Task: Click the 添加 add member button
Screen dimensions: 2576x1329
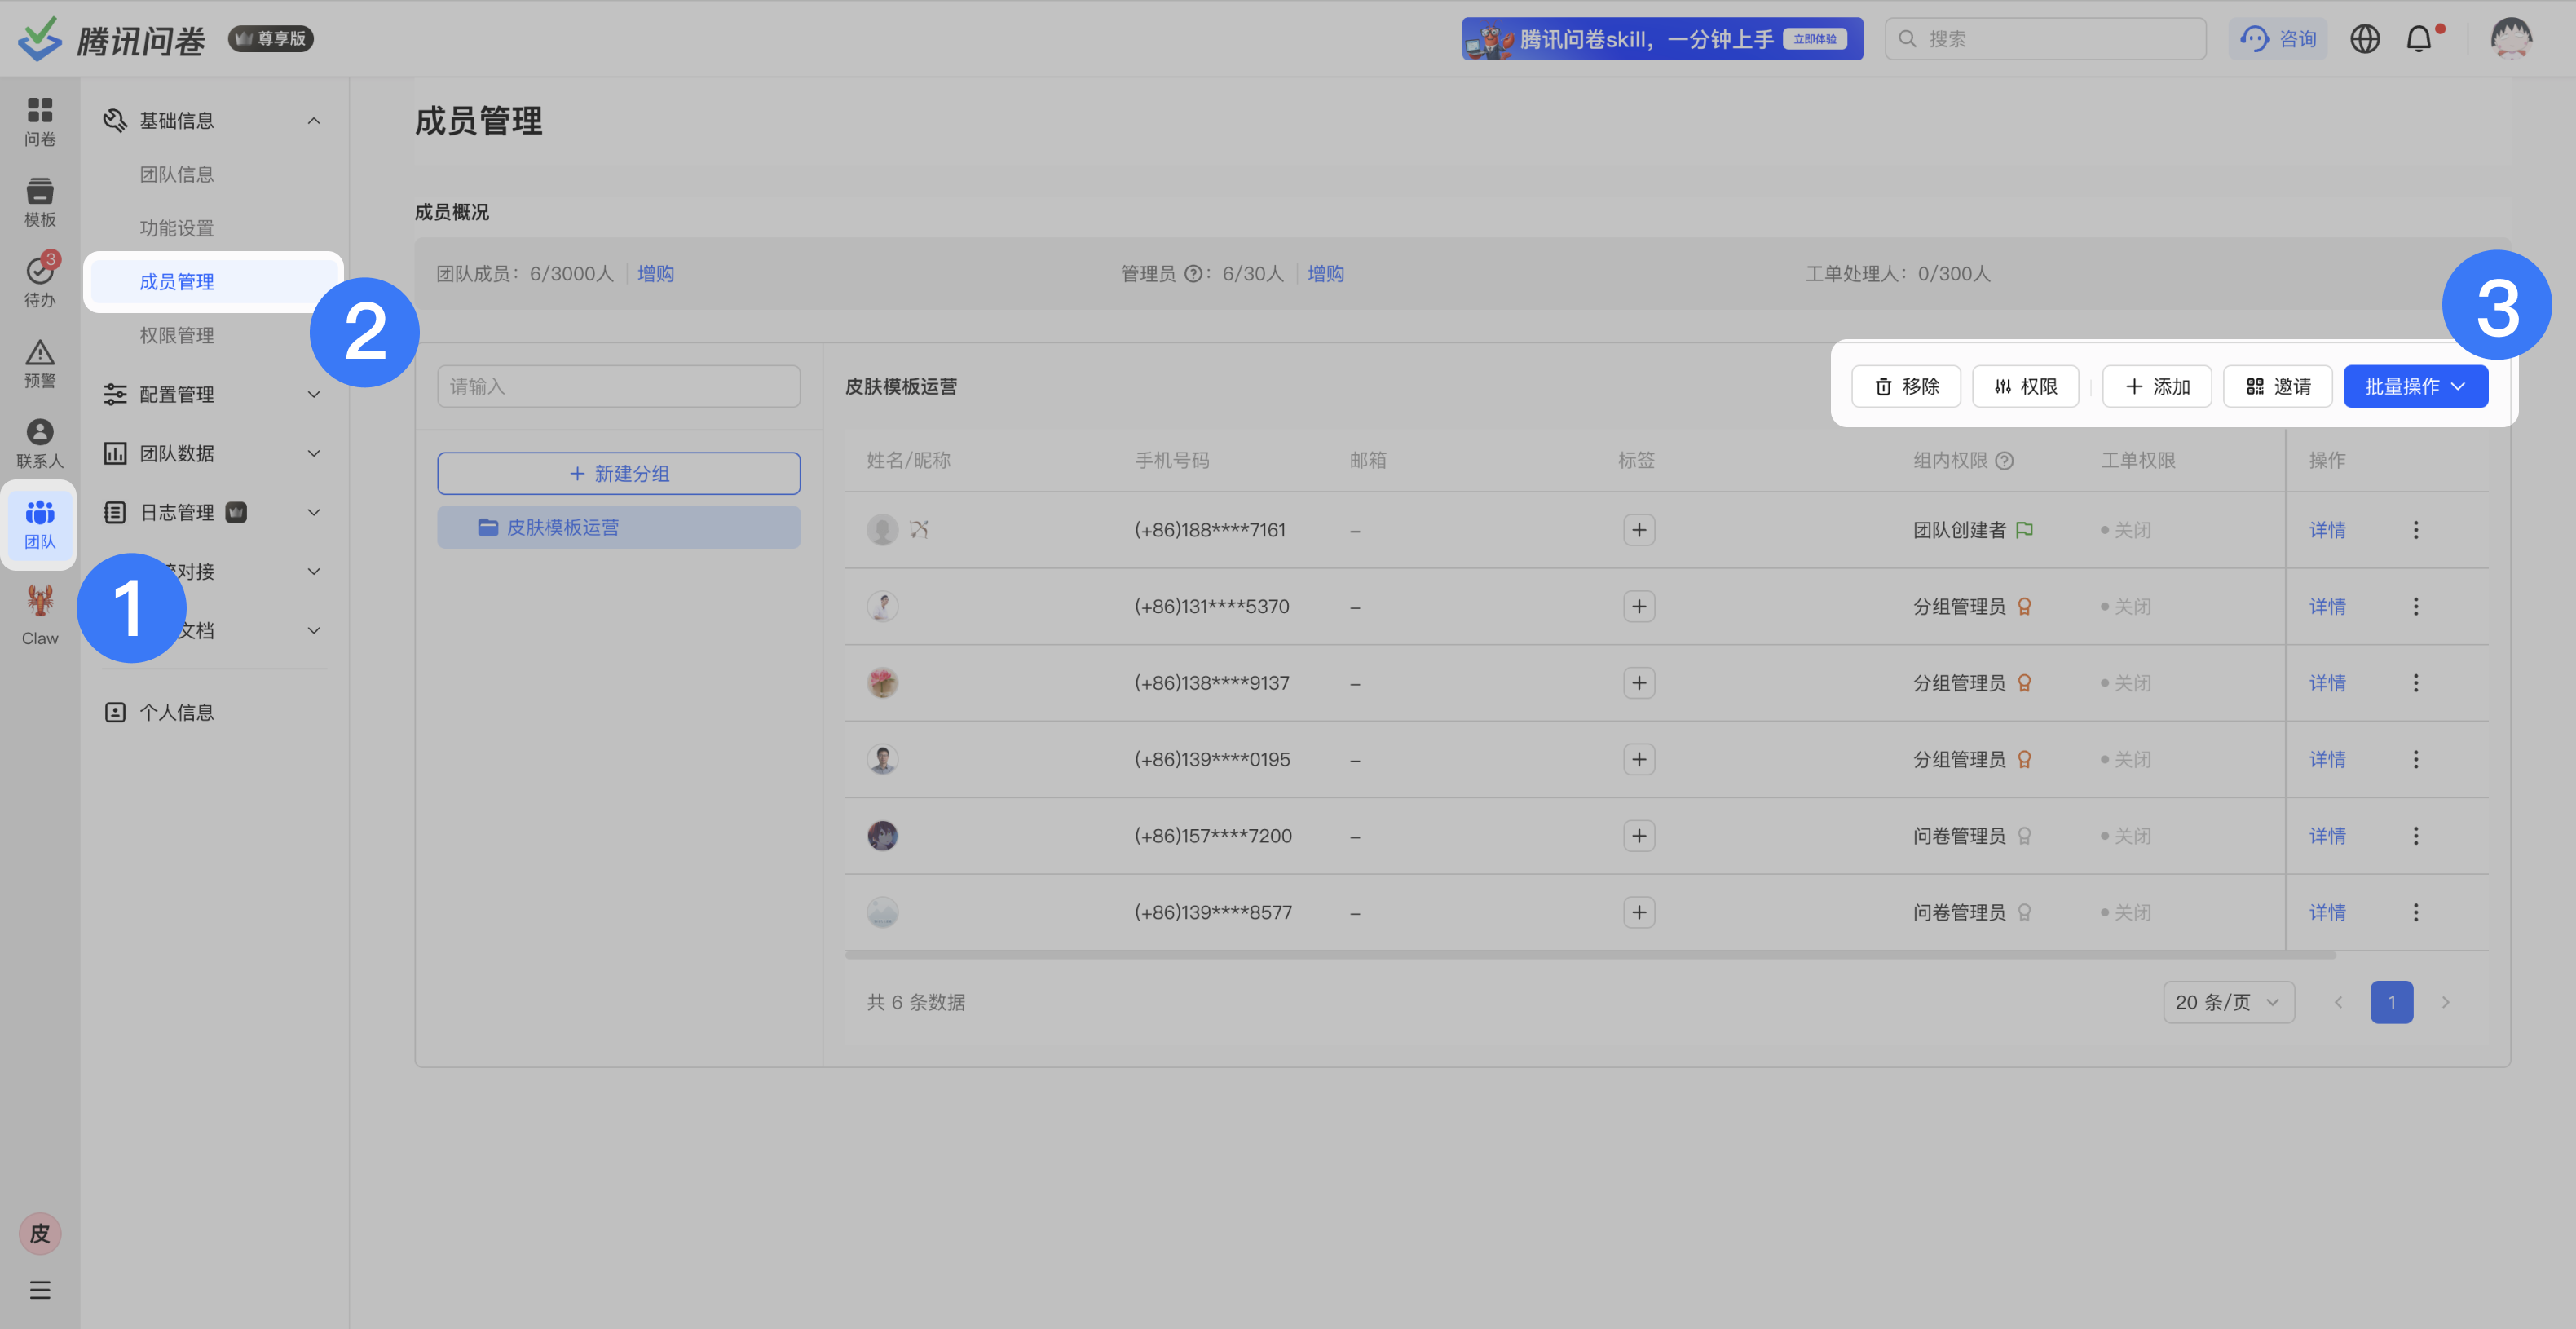Action: [x=2157, y=387]
